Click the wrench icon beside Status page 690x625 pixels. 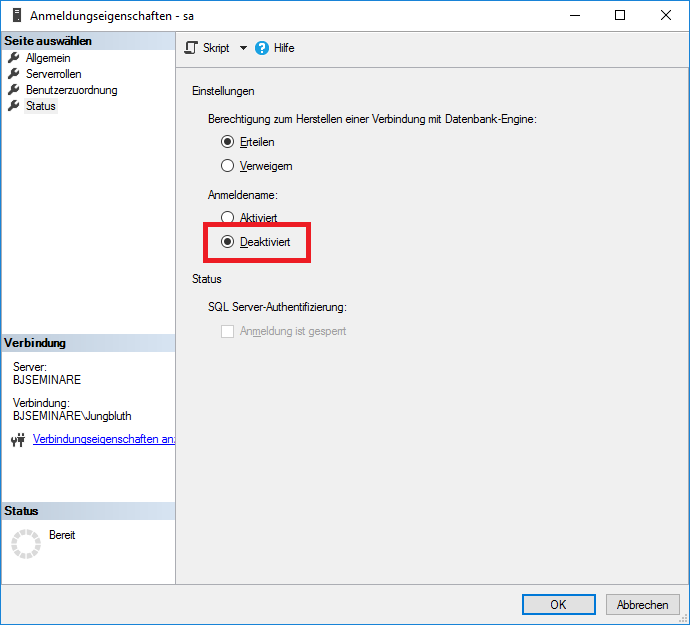click(14, 106)
